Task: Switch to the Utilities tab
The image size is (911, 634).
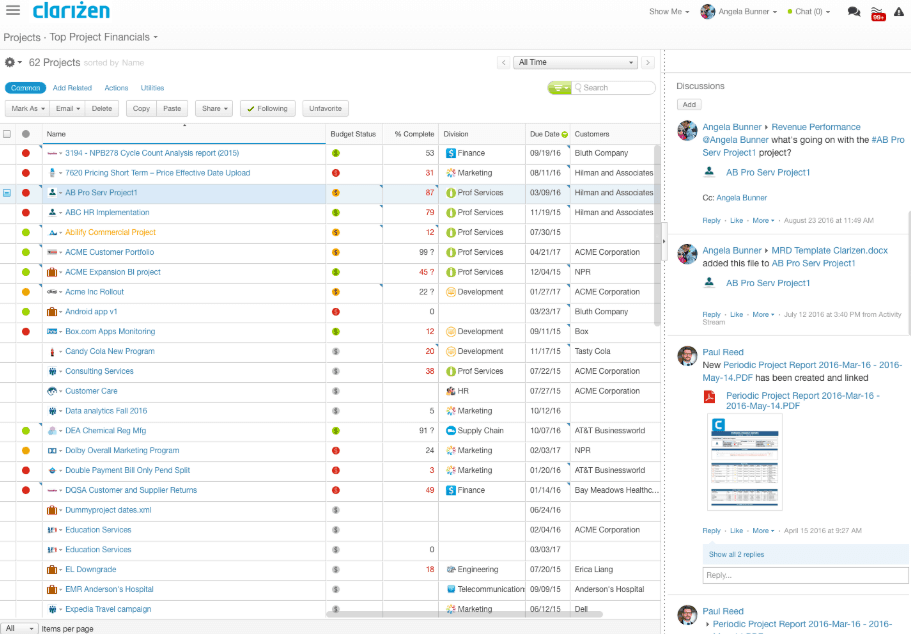Action: [x=152, y=88]
